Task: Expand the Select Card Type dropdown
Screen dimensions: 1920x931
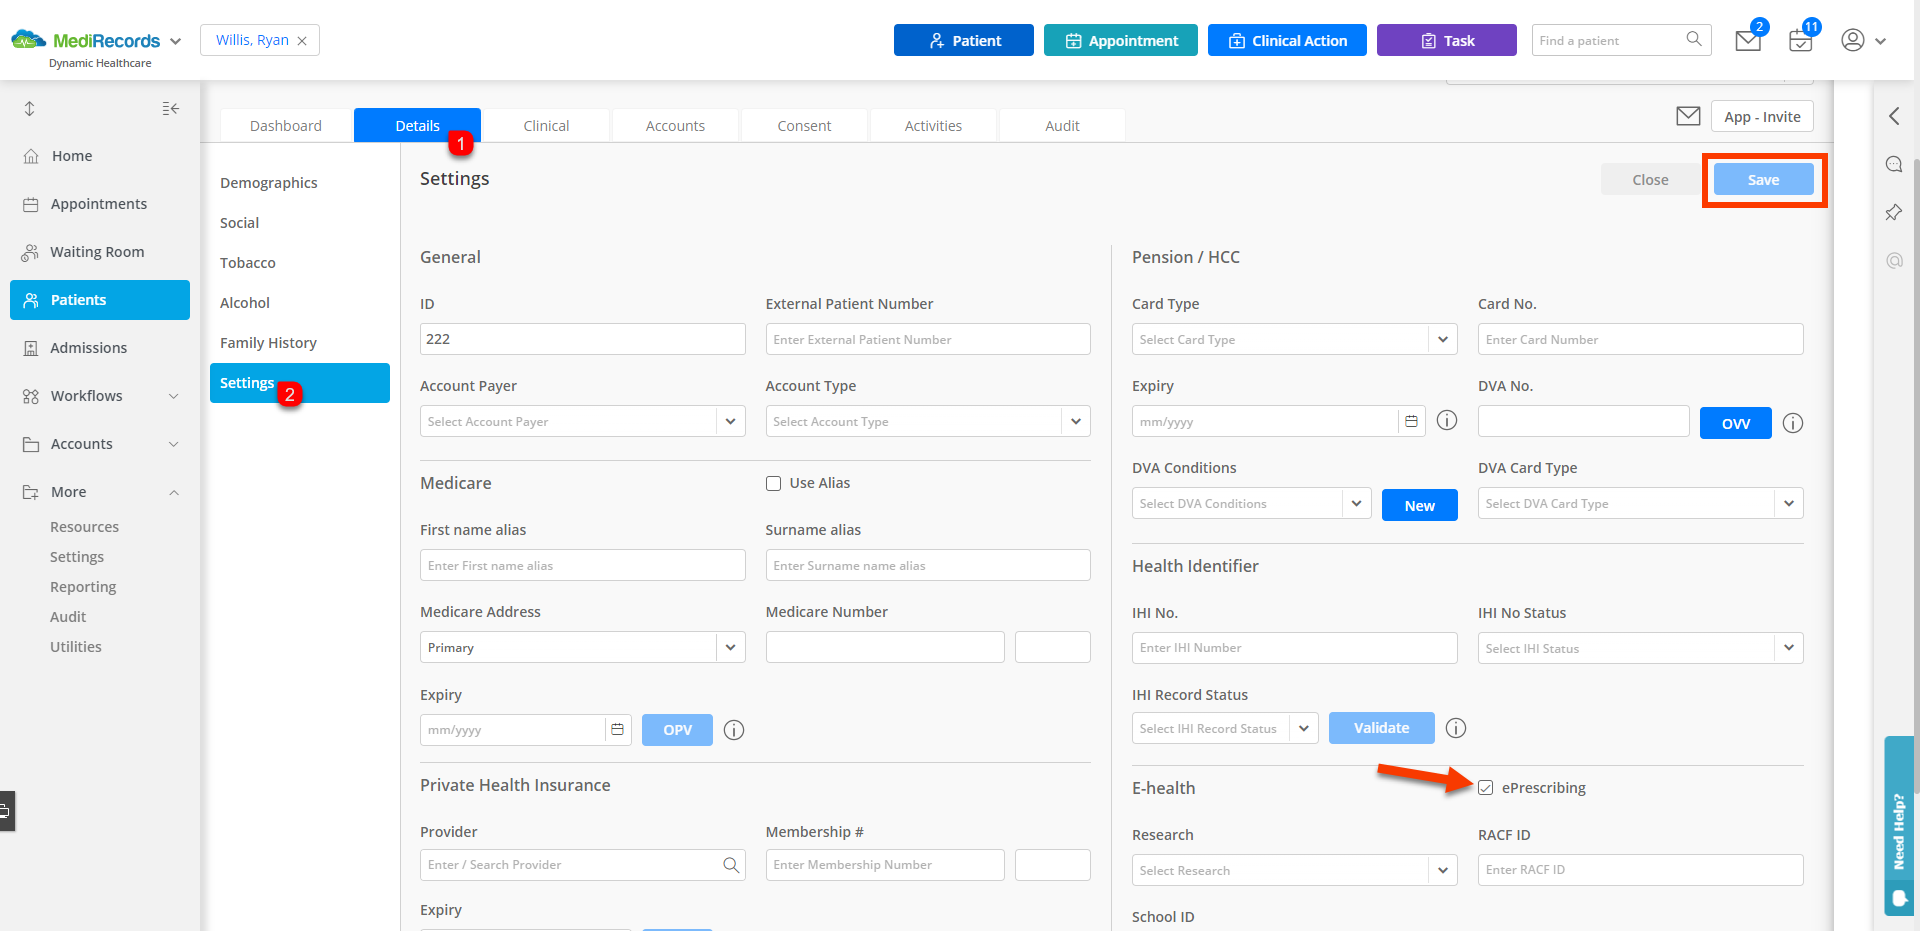Action: coord(1442,340)
